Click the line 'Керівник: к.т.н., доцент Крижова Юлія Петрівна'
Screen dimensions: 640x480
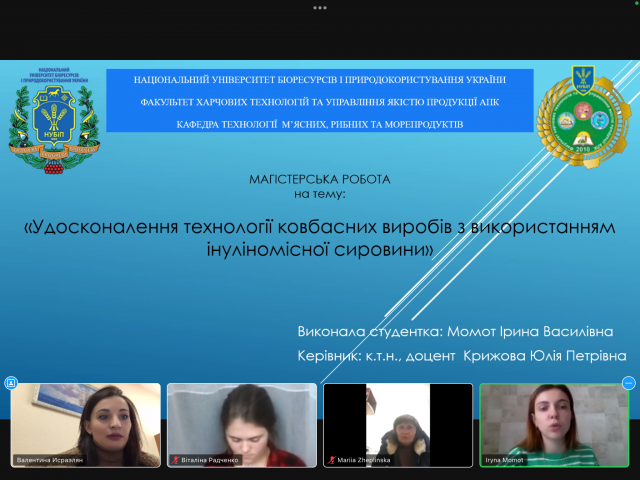462,356
